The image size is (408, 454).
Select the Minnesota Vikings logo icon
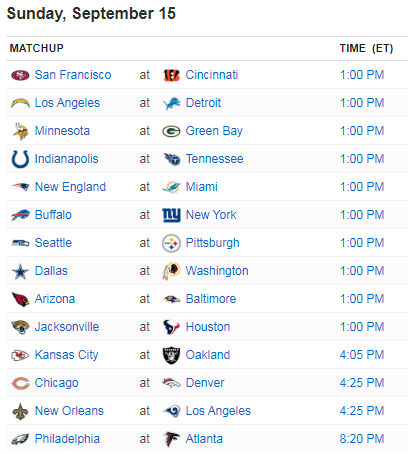click(x=20, y=131)
